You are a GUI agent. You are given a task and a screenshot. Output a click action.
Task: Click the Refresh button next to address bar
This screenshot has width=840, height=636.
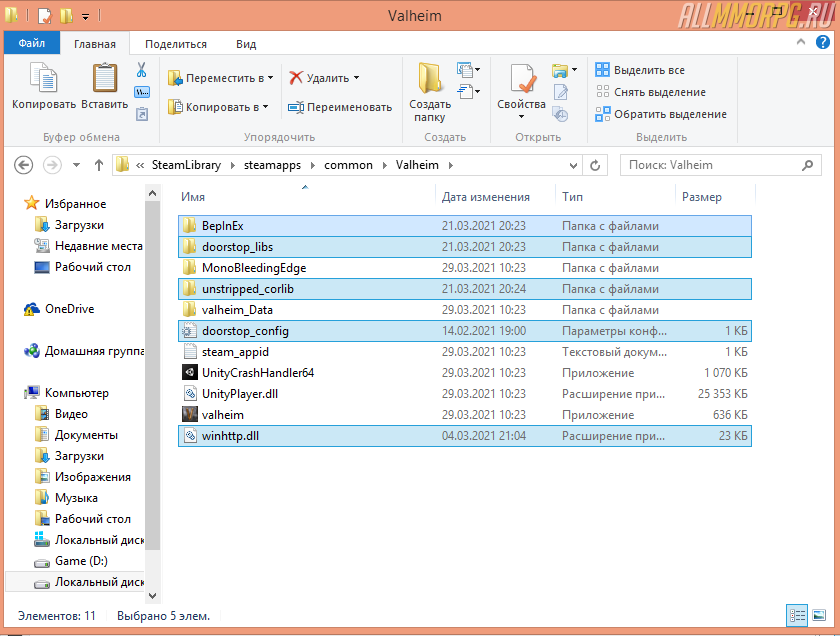pyautogui.click(x=595, y=165)
